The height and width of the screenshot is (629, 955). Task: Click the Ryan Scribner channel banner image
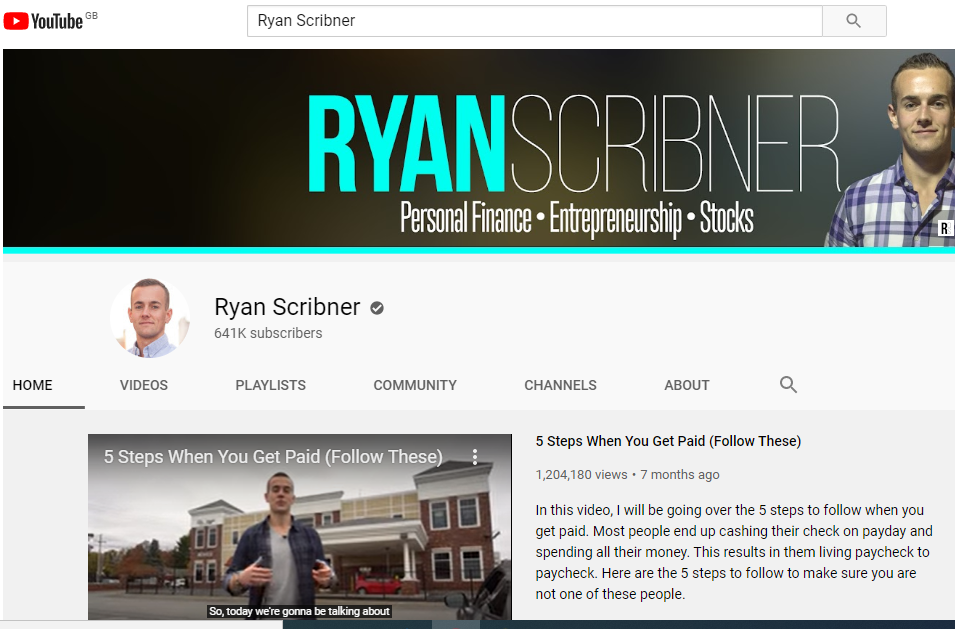(479, 148)
